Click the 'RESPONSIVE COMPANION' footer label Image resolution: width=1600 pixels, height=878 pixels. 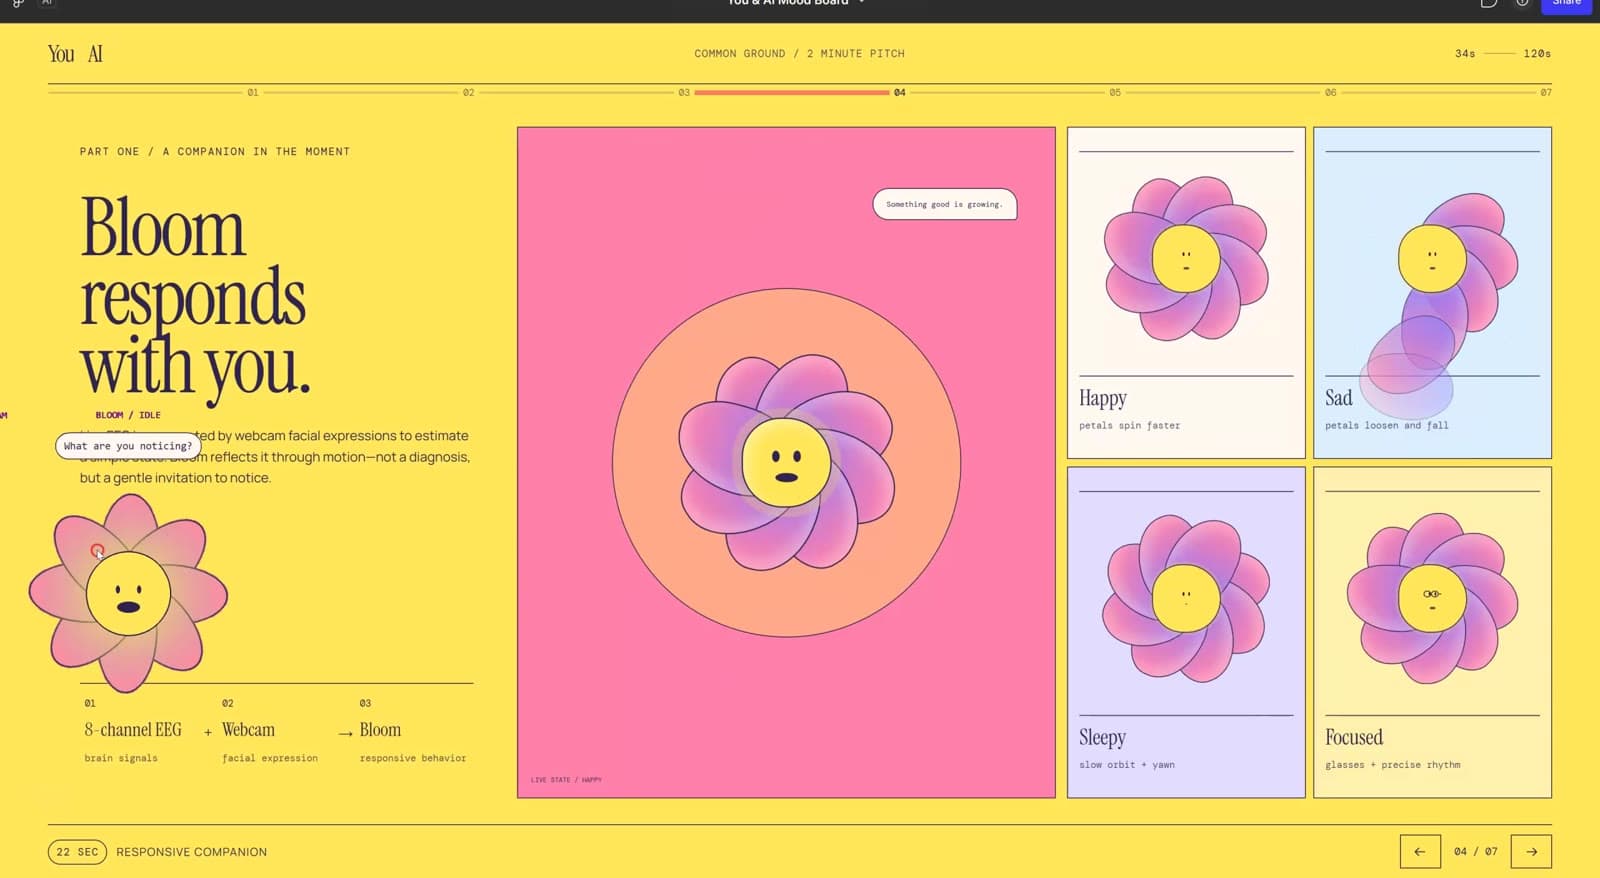pos(192,852)
